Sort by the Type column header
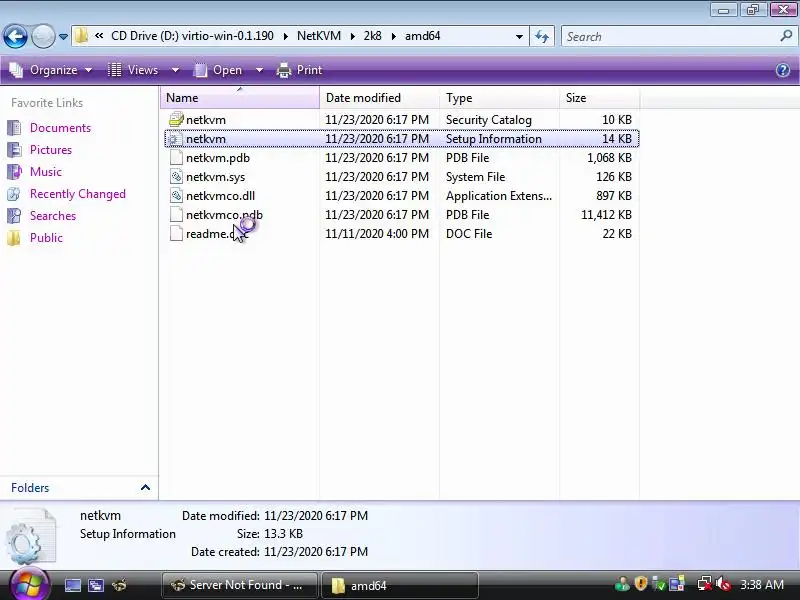This screenshot has height=600, width=800. tap(499, 97)
